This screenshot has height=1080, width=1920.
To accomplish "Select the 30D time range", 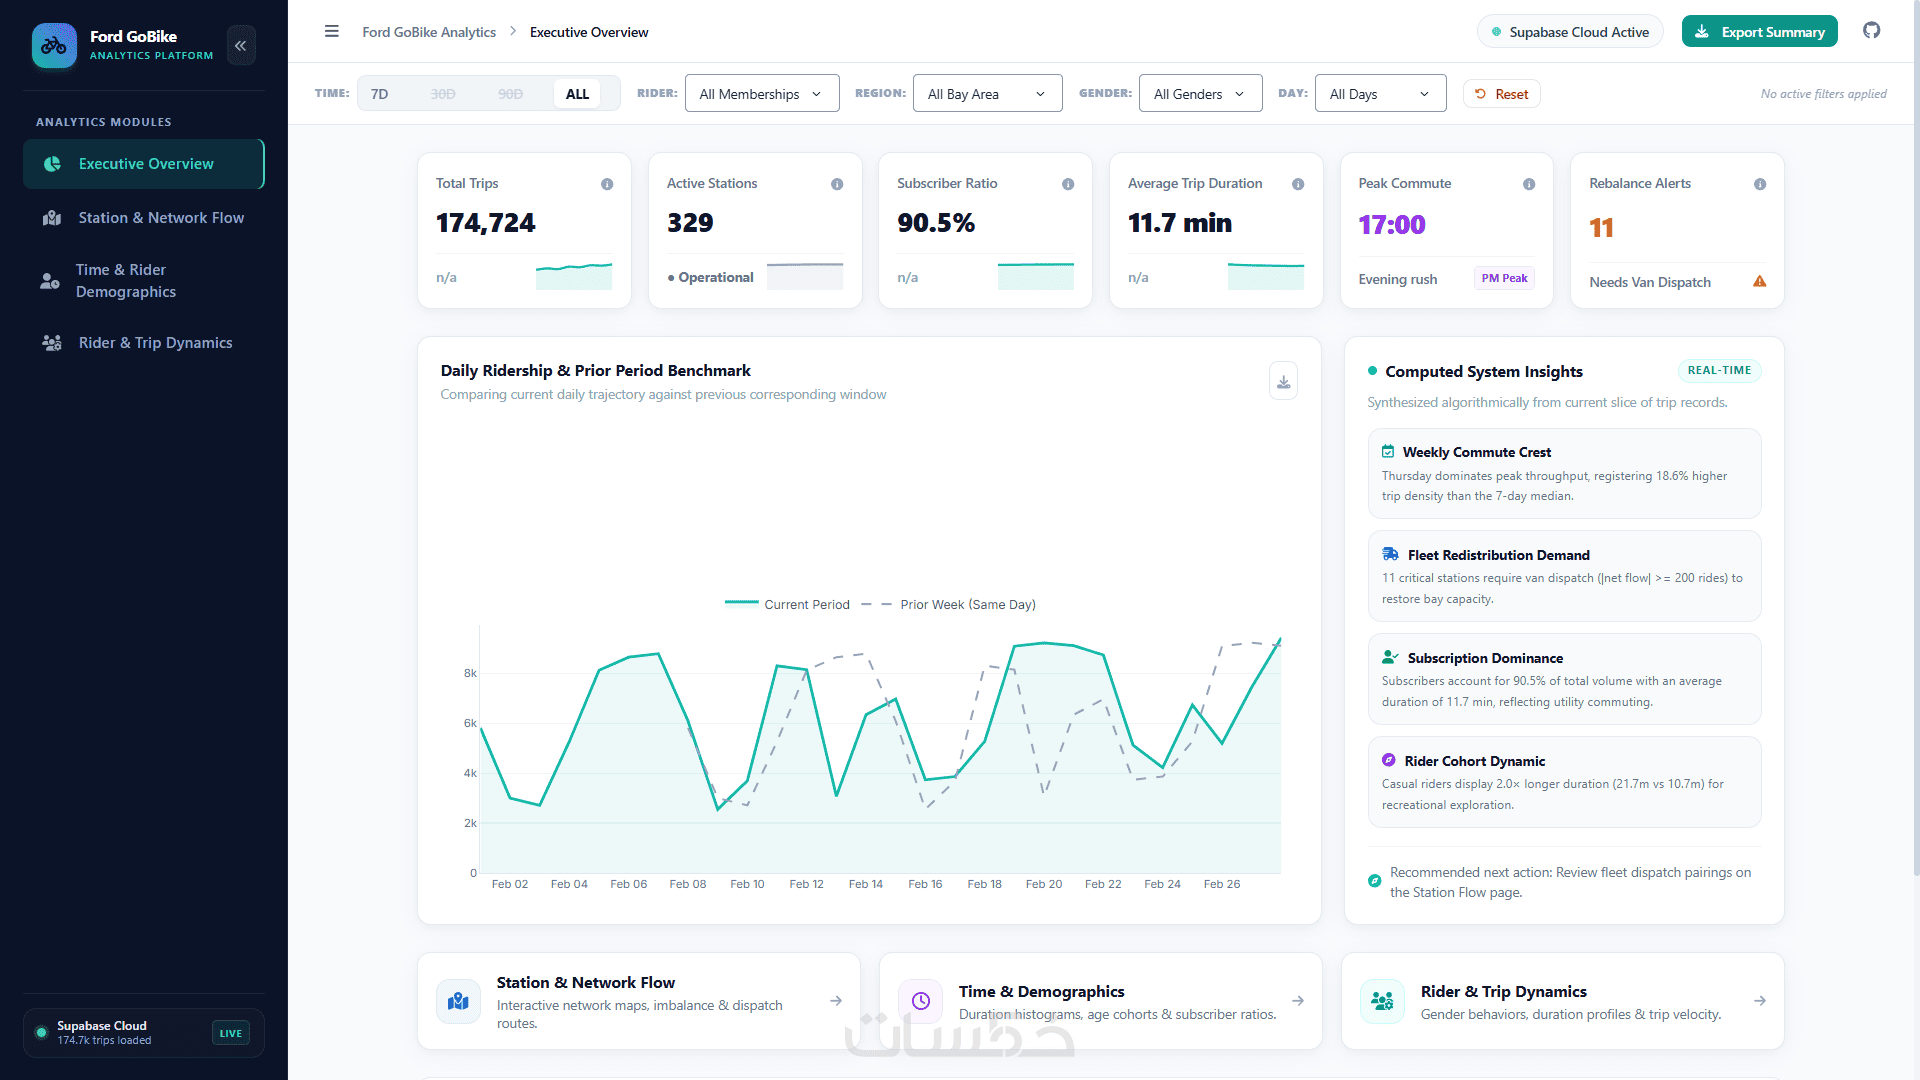I will click(443, 94).
